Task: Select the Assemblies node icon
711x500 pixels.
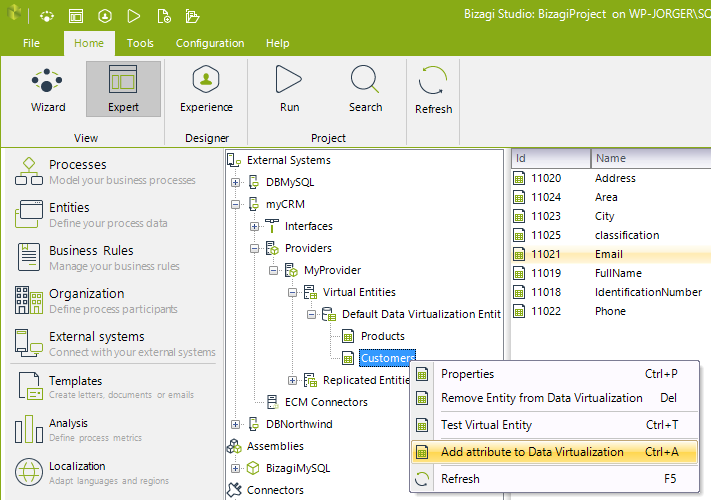Action: point(234,446)
